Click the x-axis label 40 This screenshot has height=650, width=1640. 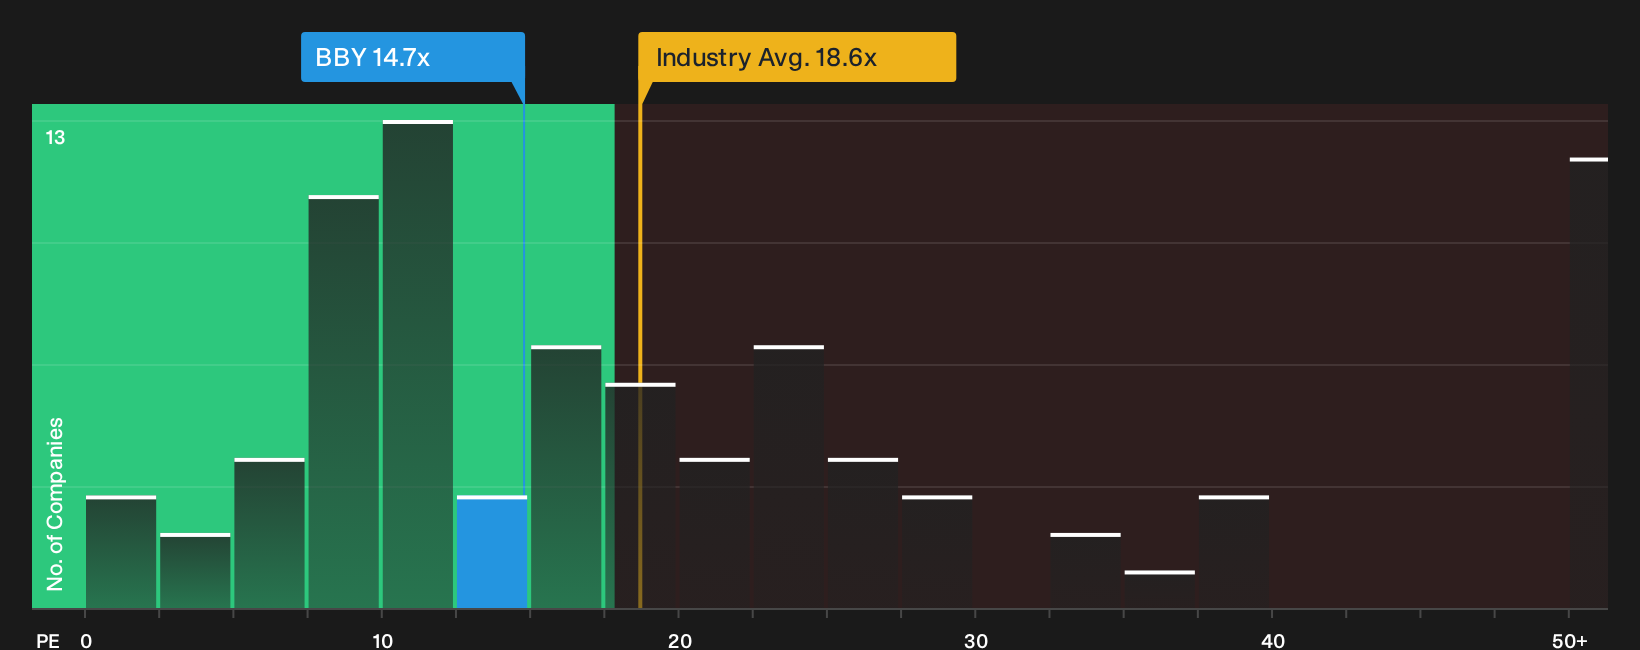[1273, 640]
